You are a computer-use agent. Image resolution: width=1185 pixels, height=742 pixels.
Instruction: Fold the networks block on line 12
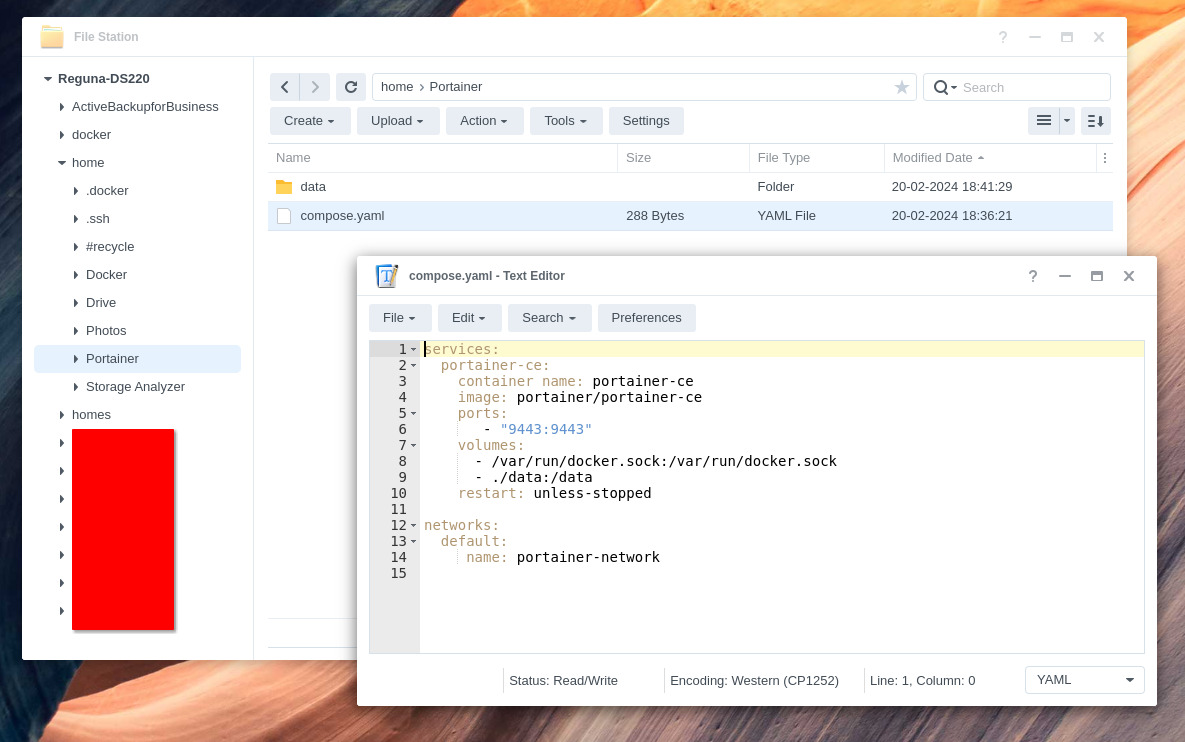tap(413, 525)
